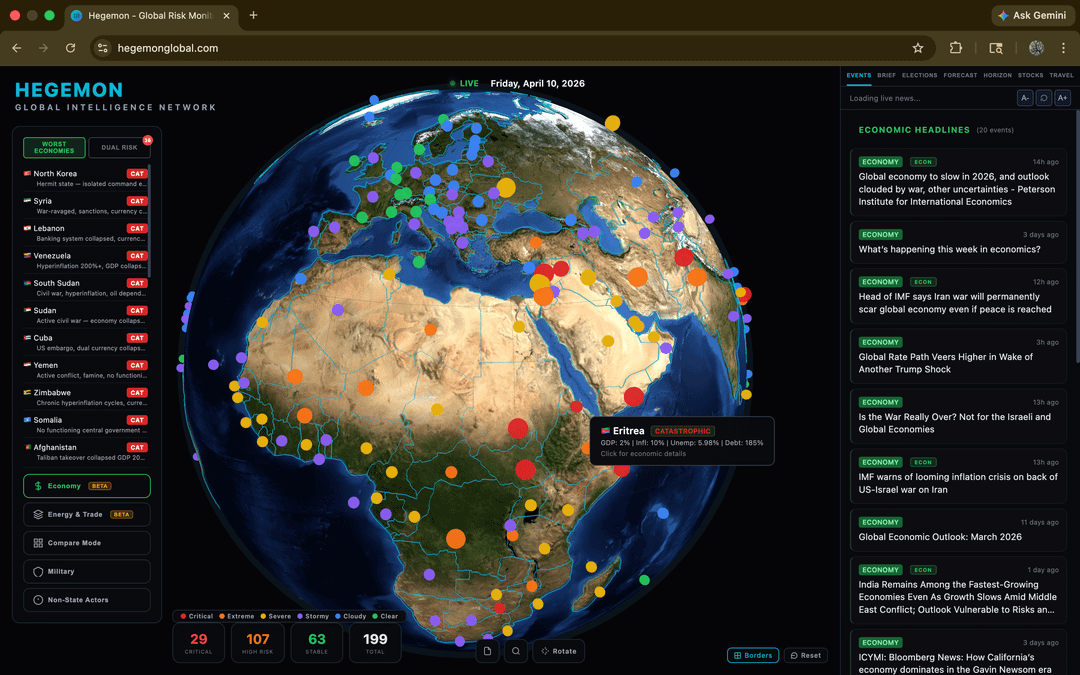Toggle globe rotation with the Rotate button

point(558,651)
